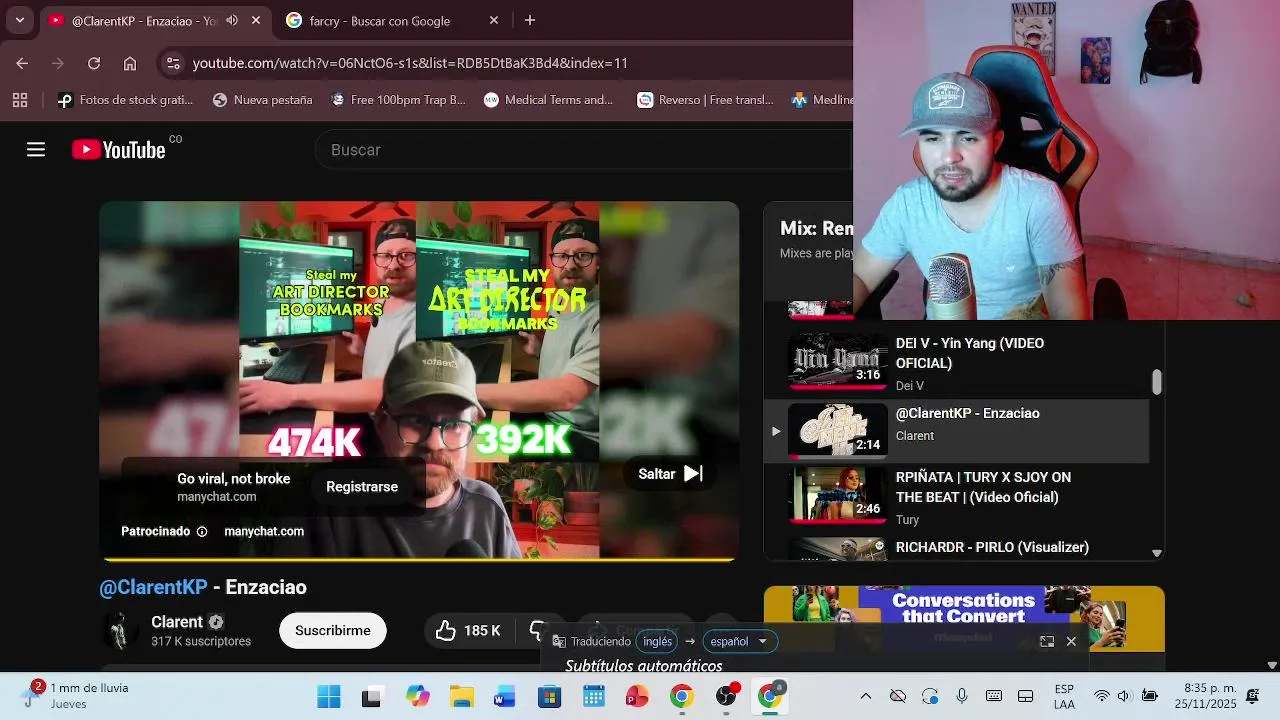
Task: Open manychat.com link beside Patrocinado
Action: [x=264, y=532]
